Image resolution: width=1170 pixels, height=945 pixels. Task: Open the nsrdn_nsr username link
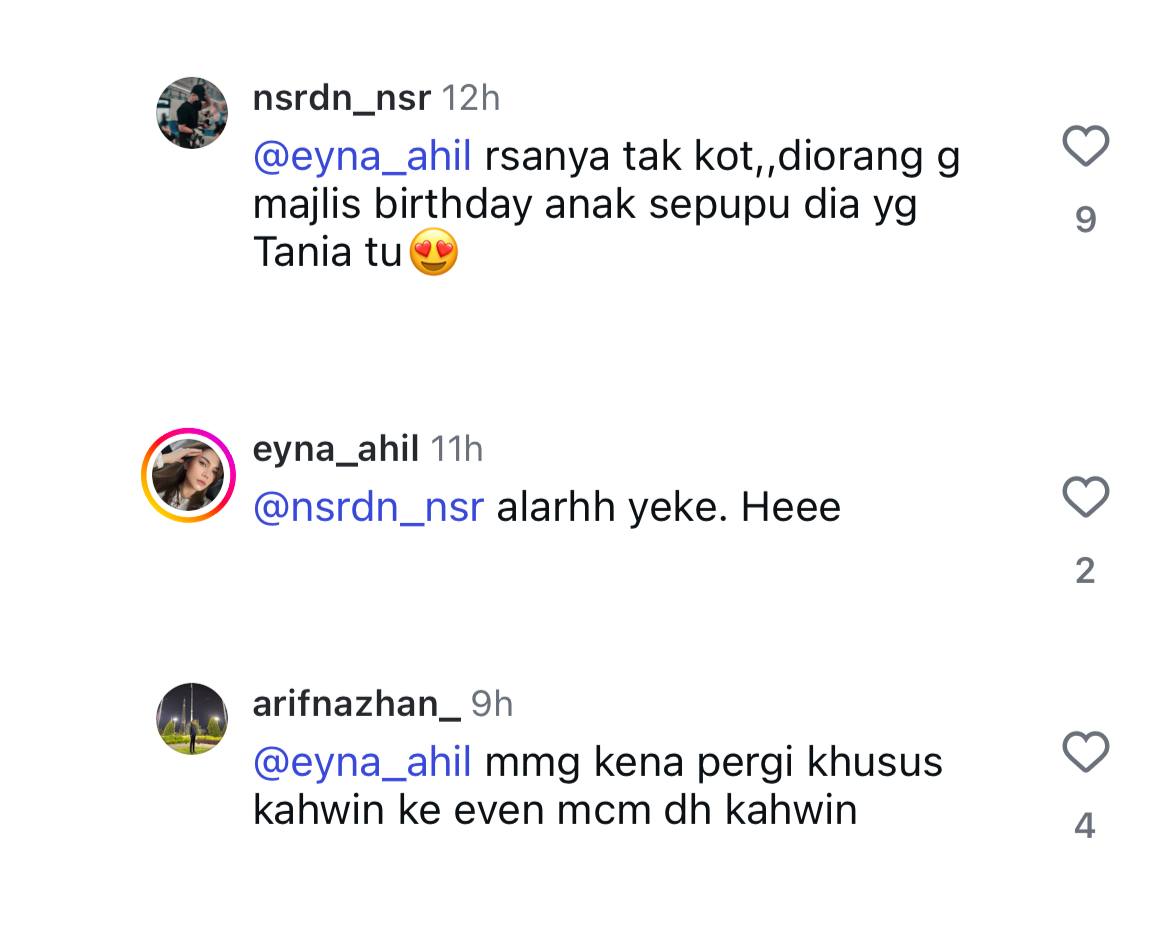(342, 98)
